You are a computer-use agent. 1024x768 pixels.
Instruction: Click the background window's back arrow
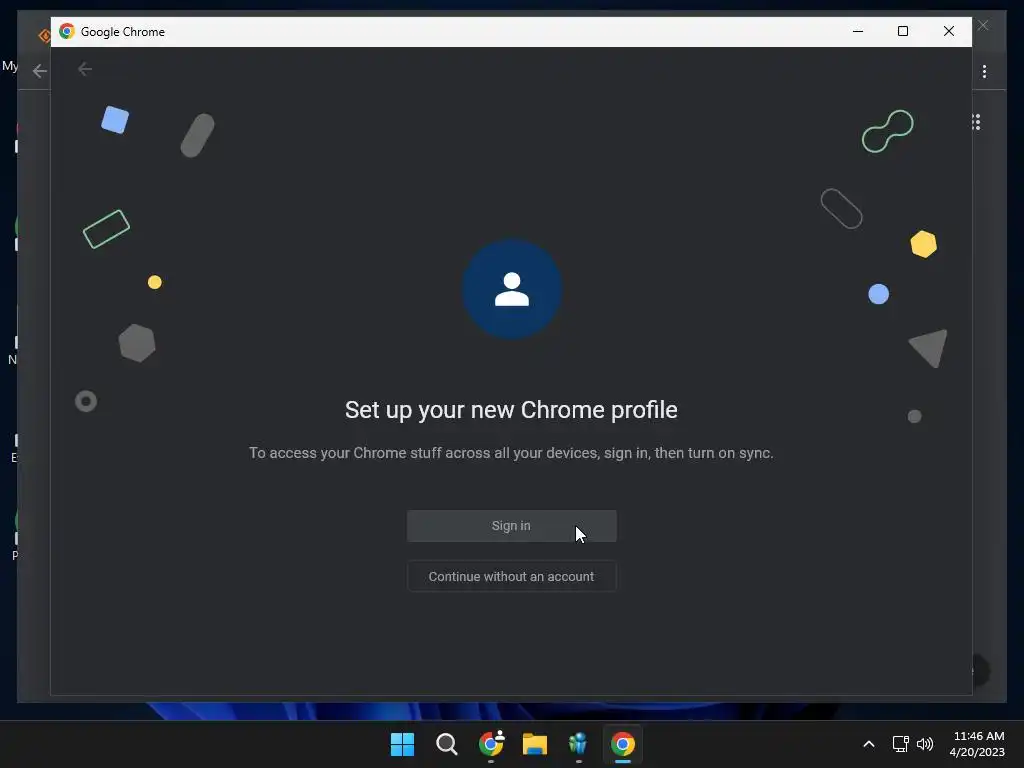(40, 71)
